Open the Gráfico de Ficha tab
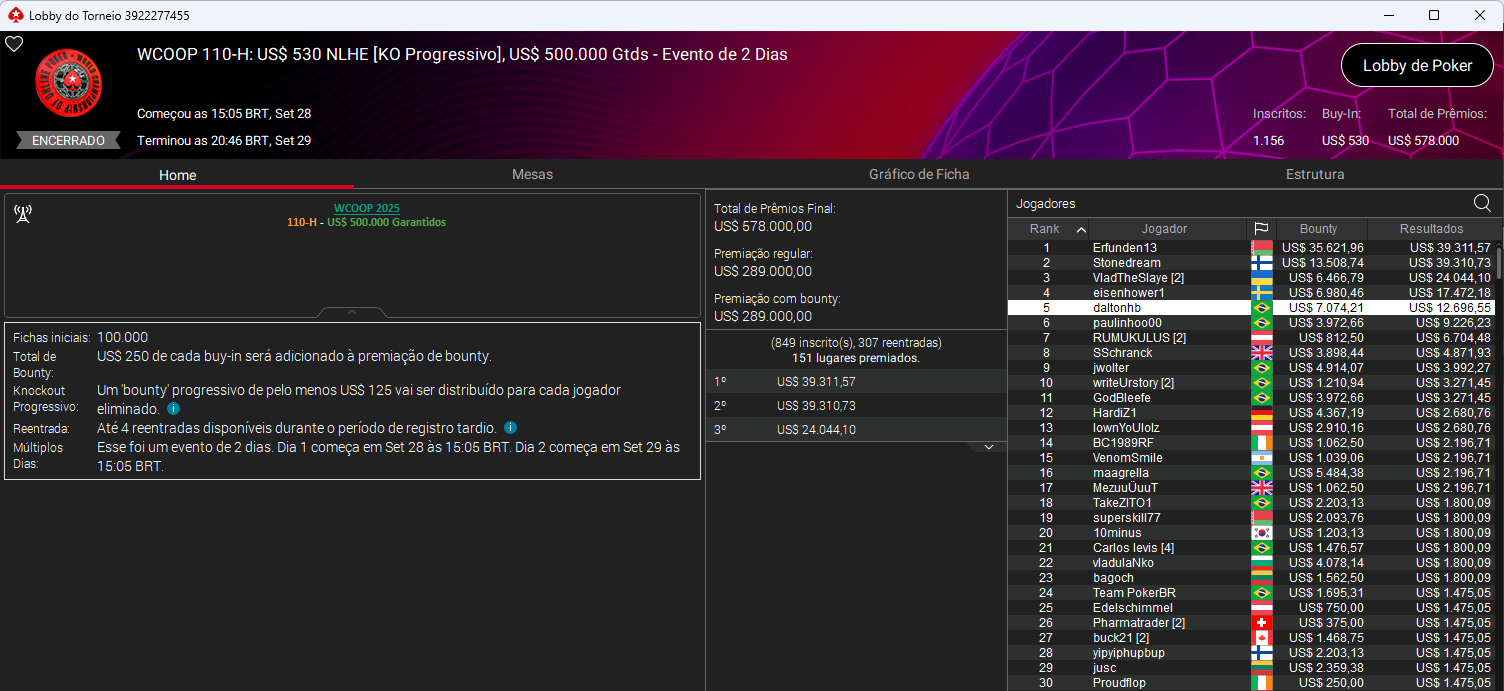 pyautogui.click(x=918, y=174)
